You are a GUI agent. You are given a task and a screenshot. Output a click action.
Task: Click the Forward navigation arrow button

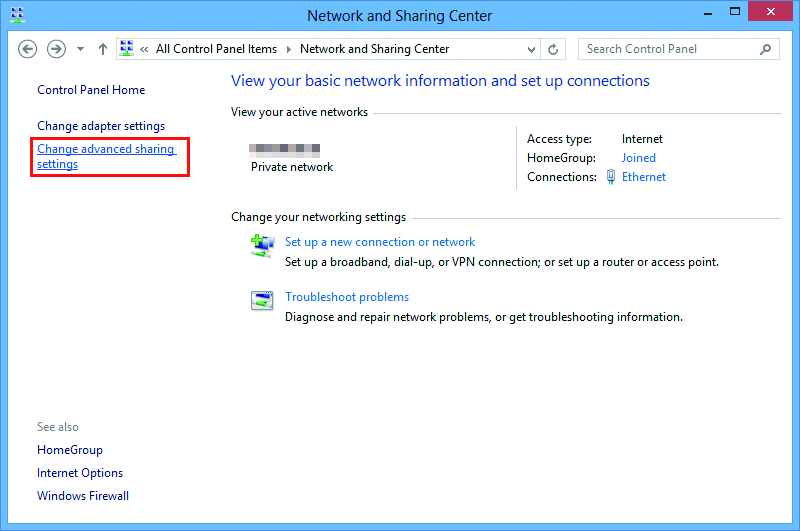coord(56,49)
